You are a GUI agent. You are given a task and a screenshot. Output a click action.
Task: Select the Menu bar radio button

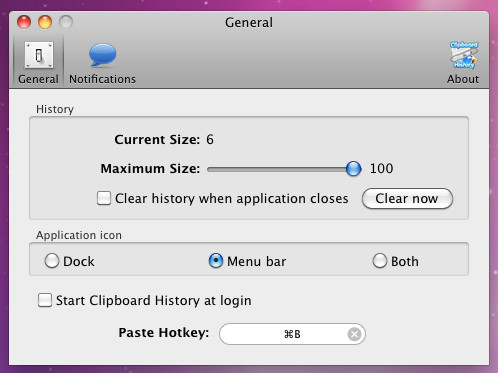216,261
